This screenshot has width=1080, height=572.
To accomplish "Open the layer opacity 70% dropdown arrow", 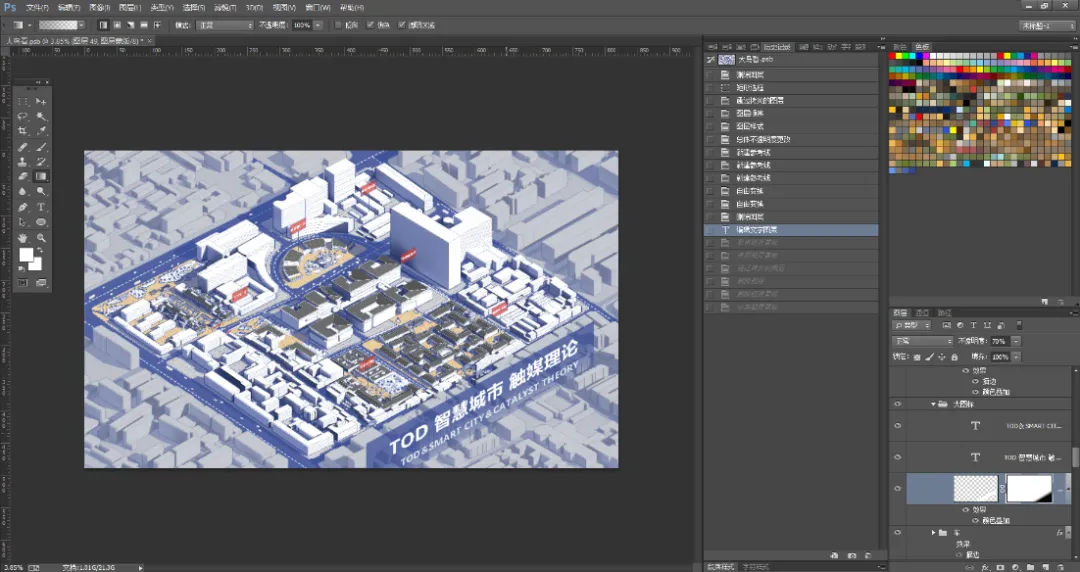I will 1016,341.
